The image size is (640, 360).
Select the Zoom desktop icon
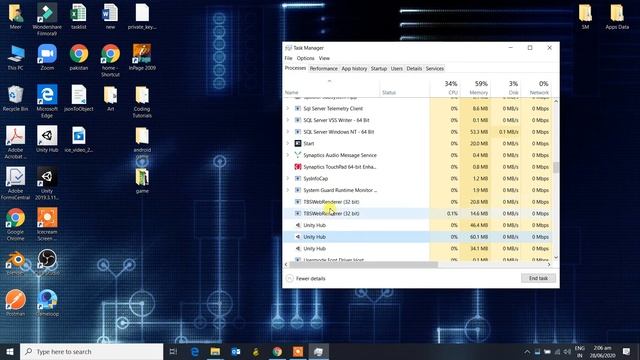tap(47, 58)
